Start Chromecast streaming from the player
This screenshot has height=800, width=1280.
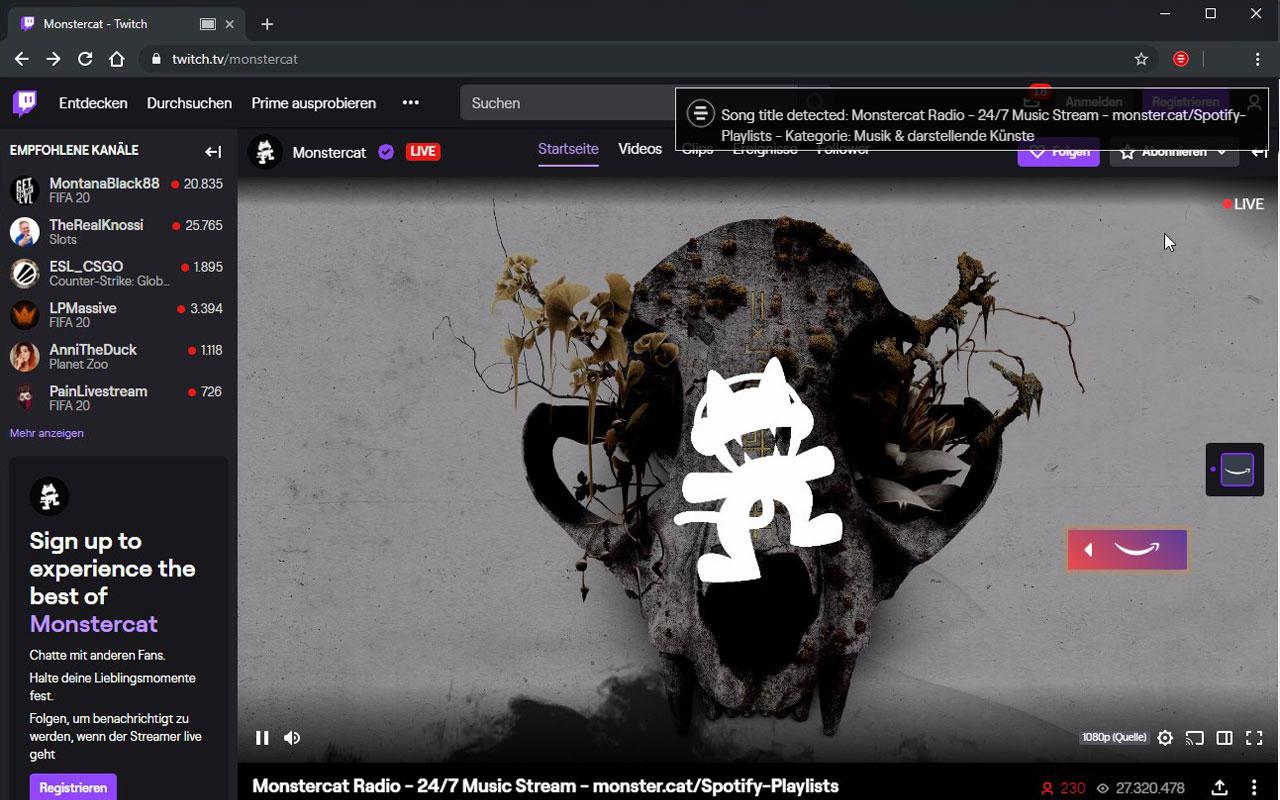(x=1194, y=737)
